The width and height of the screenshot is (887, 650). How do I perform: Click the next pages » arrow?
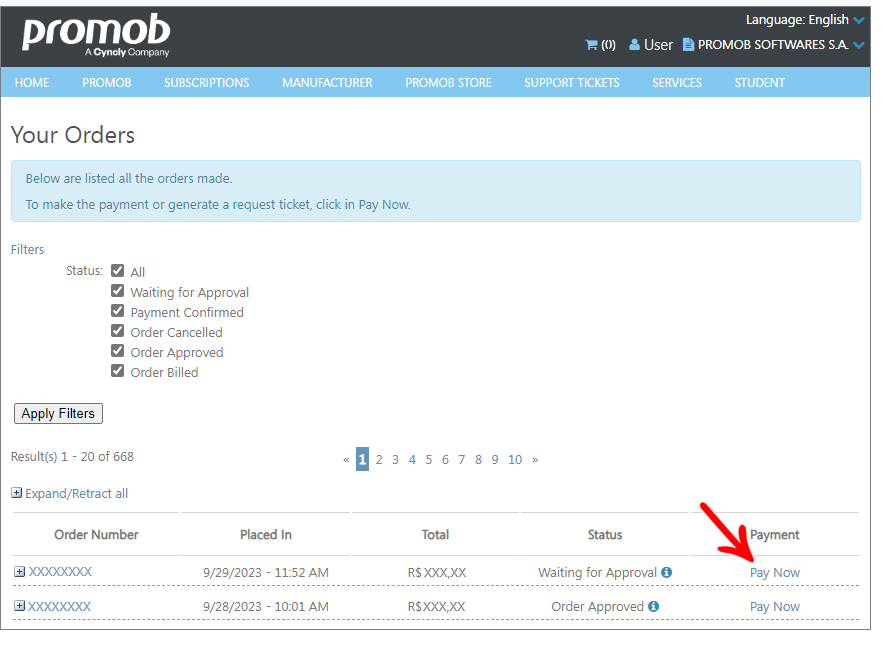tap(535, 460)
